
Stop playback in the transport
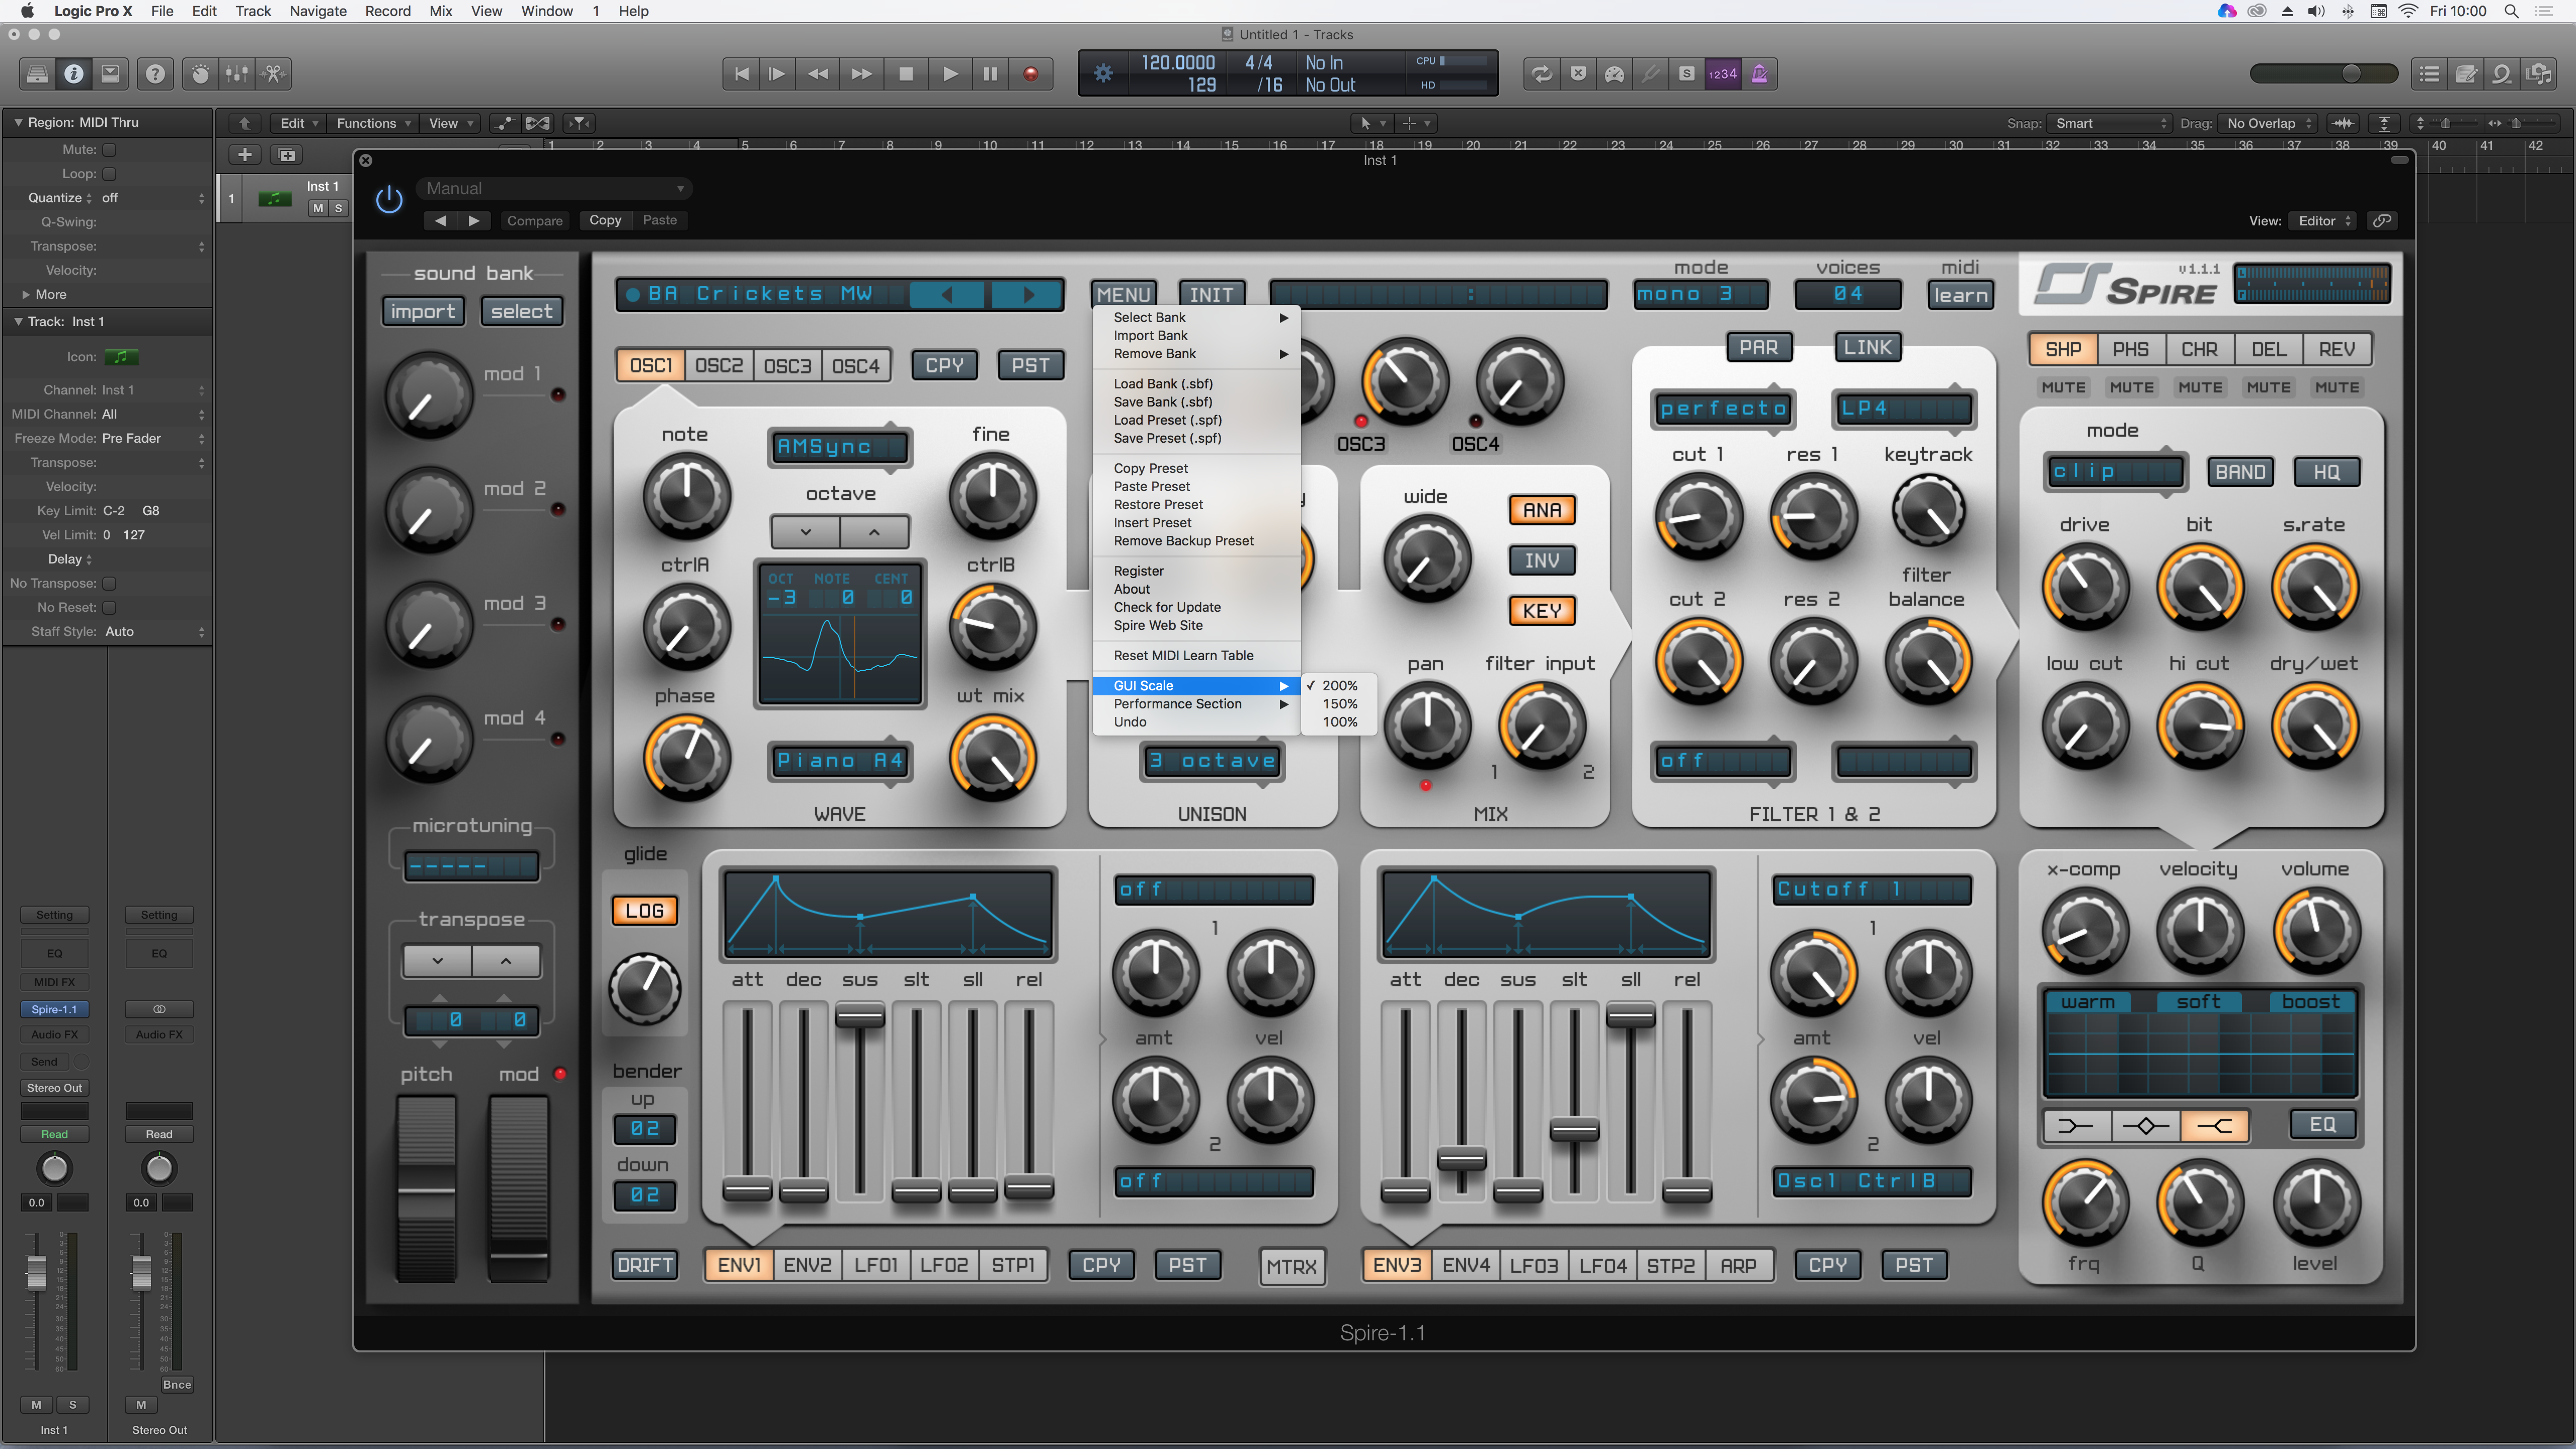[906, 74]
